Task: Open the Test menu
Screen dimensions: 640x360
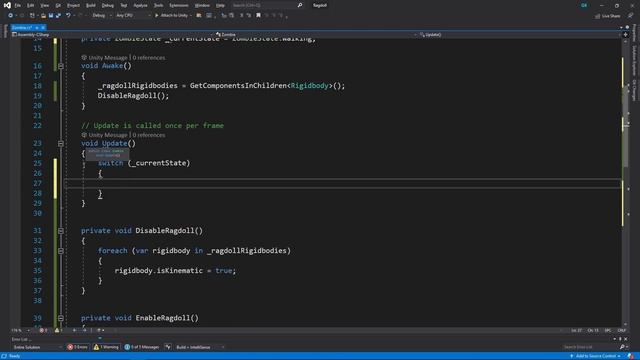Action: (x=124, y=5)
